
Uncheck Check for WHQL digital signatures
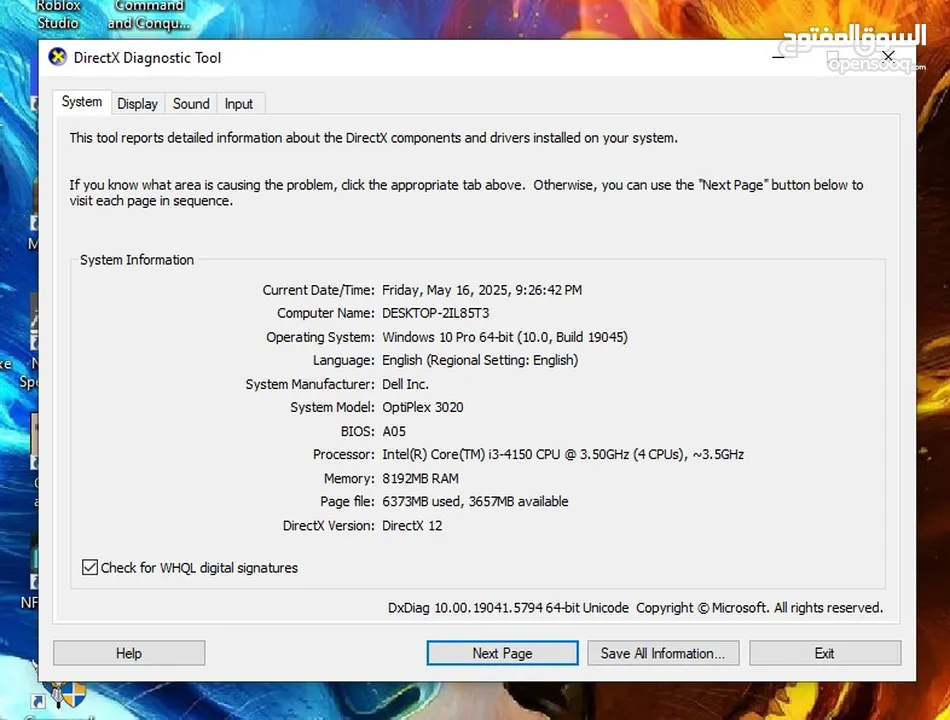(90, 567)
